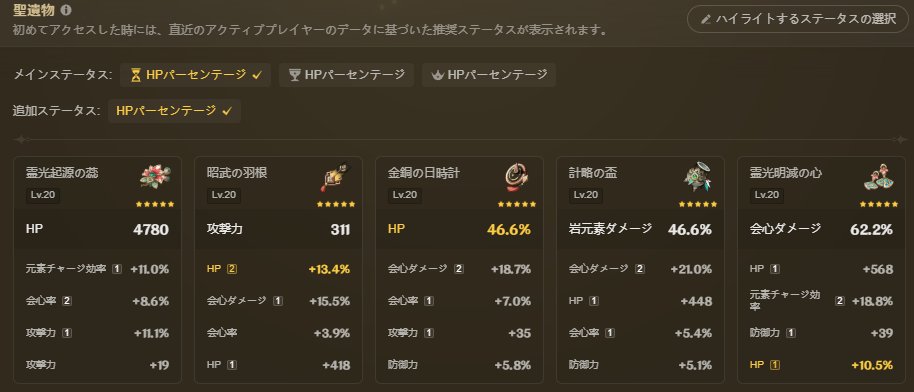Toggle crown HPパーセンテージ main stat filter

488,75
